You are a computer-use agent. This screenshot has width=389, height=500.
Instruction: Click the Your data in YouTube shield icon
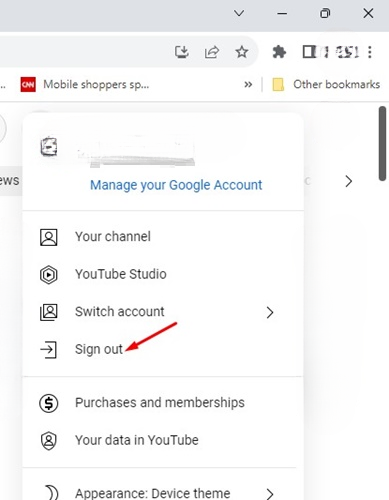49,441
